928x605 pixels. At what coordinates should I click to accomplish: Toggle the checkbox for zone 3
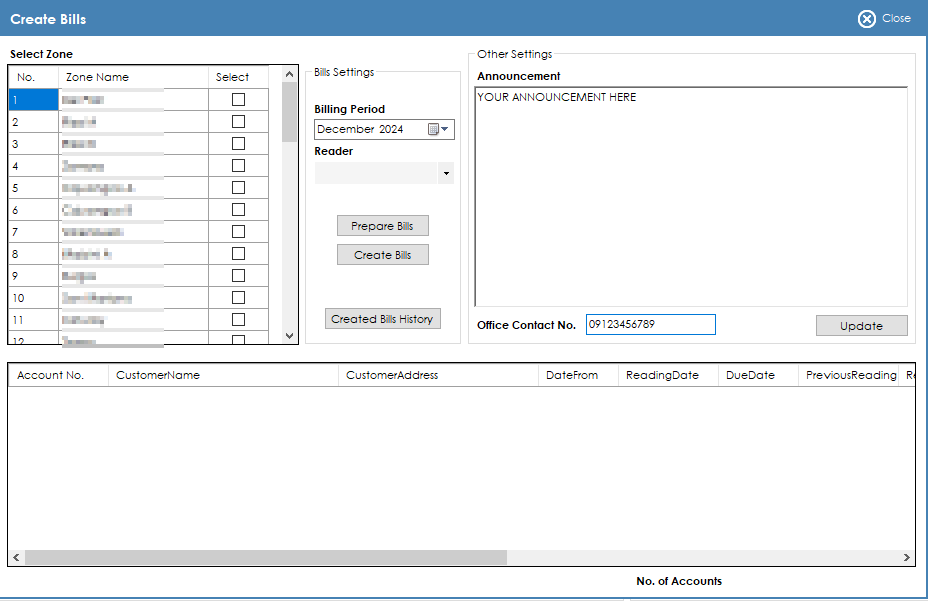[238, 143]
